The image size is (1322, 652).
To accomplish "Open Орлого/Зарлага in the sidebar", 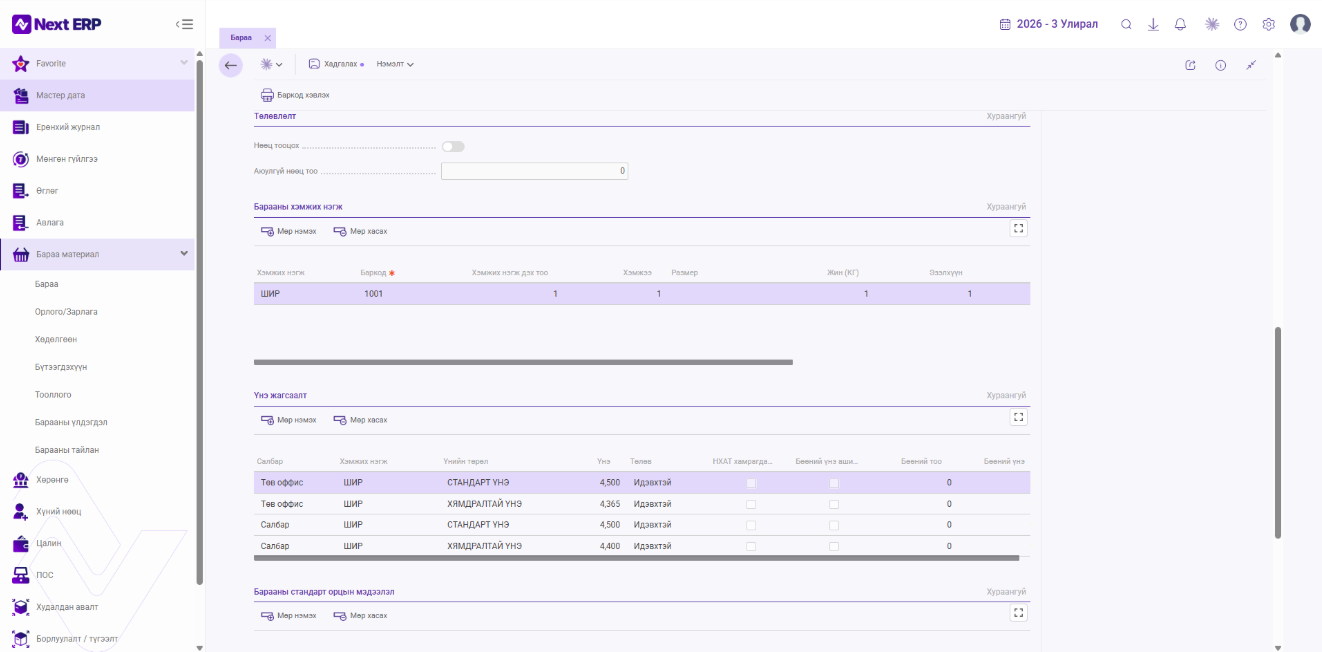I will [66, 312].
